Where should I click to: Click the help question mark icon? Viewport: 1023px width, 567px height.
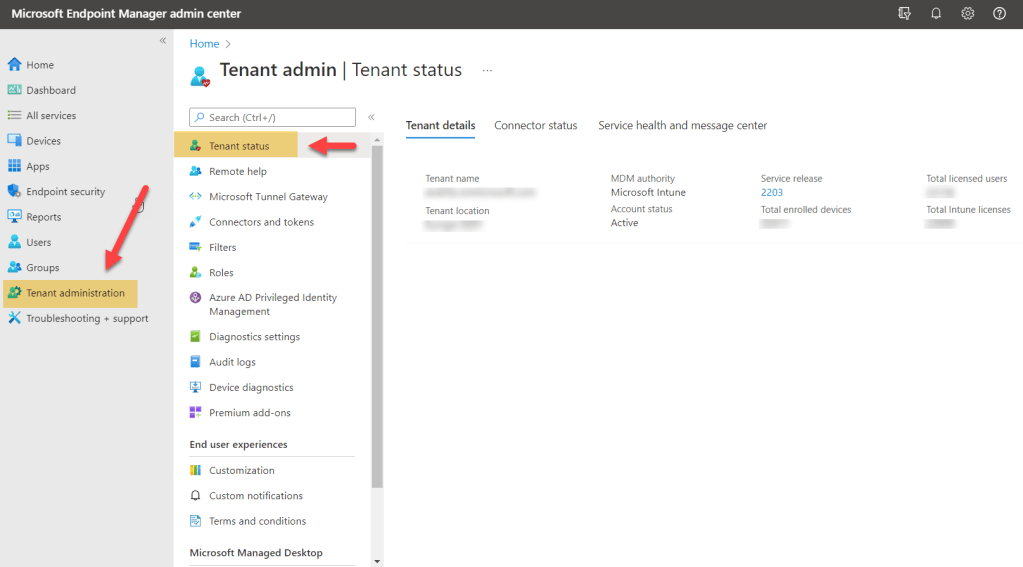tap(999, 14)
